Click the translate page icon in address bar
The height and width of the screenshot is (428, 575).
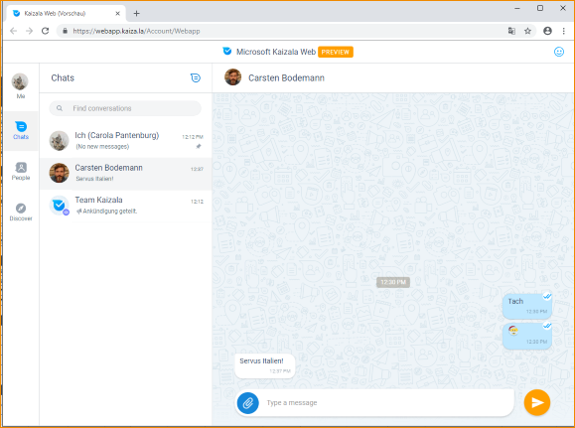click(511, 31)
